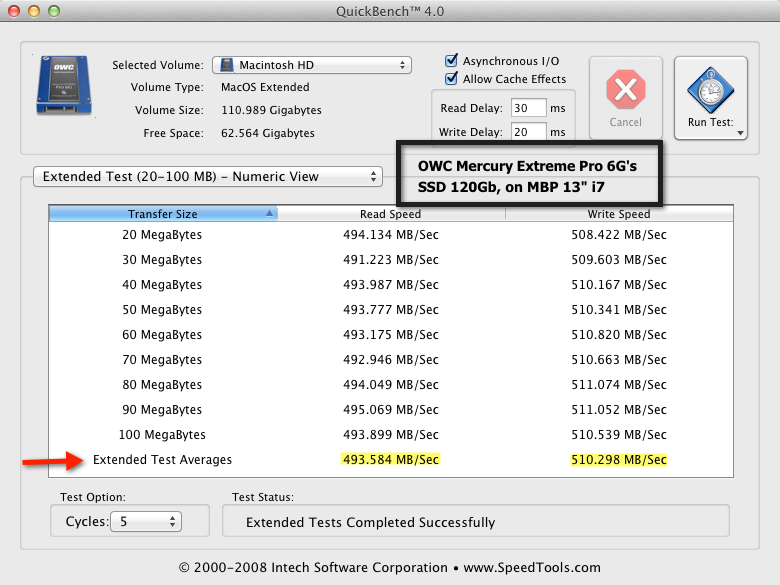780x585 pixels.
Task: Click Extended Tests Completed Successfully status
Action: tap(371, 522)
